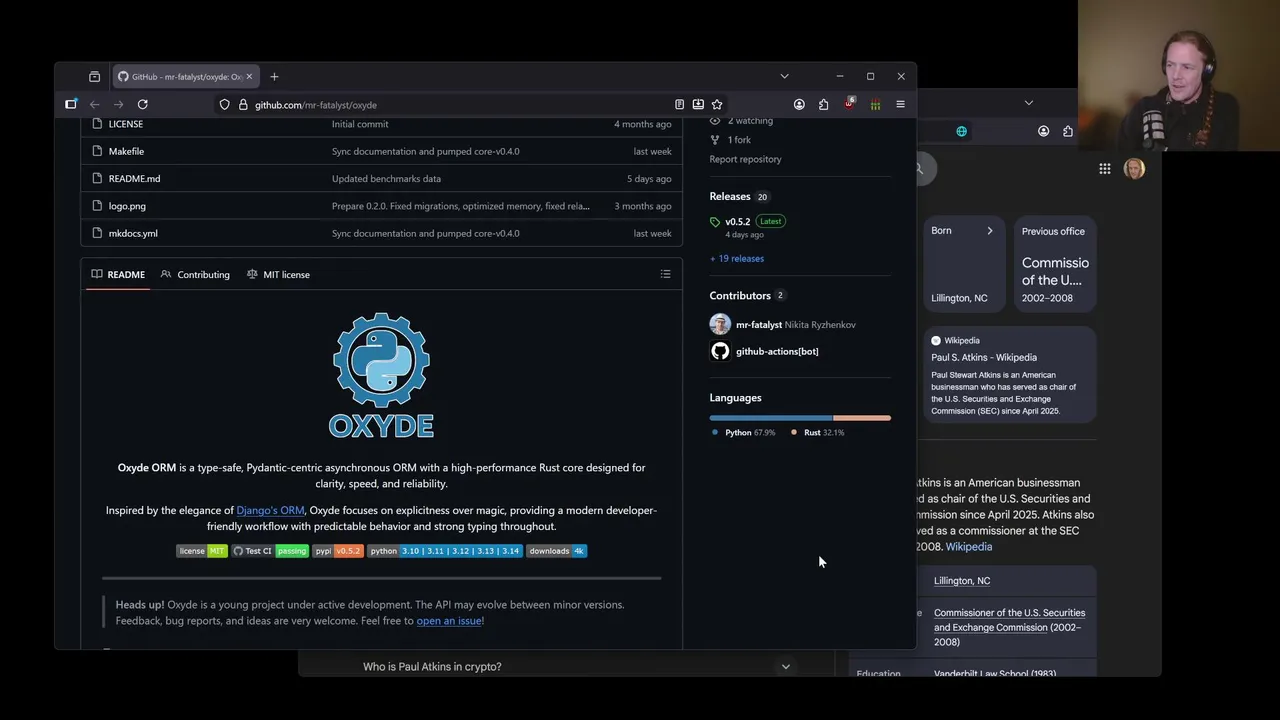
Task: List all tabs dropdown in background browser
Action: coord(1028,102)
